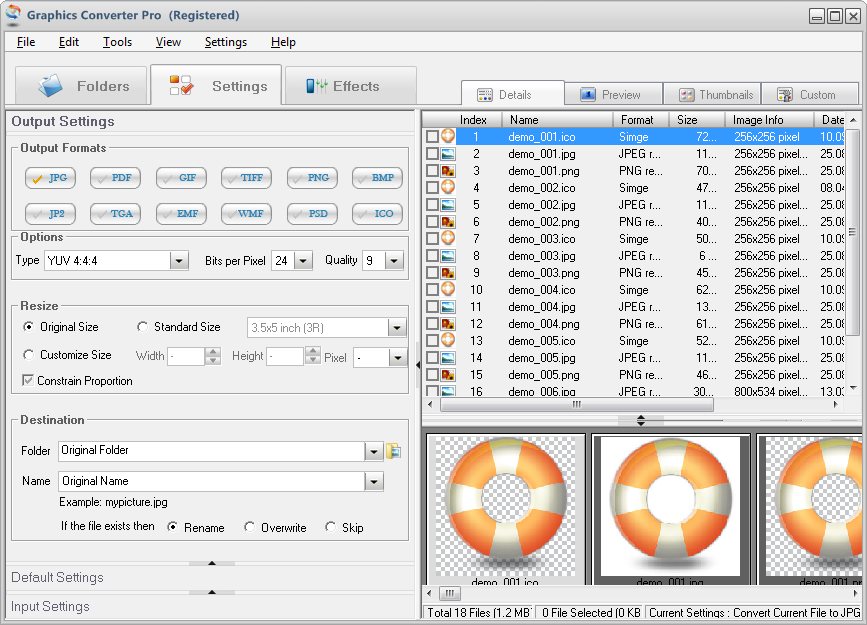867x625 pixels.
Task: Open the Bits per Pixel dropdown
Action: point(303,261)
